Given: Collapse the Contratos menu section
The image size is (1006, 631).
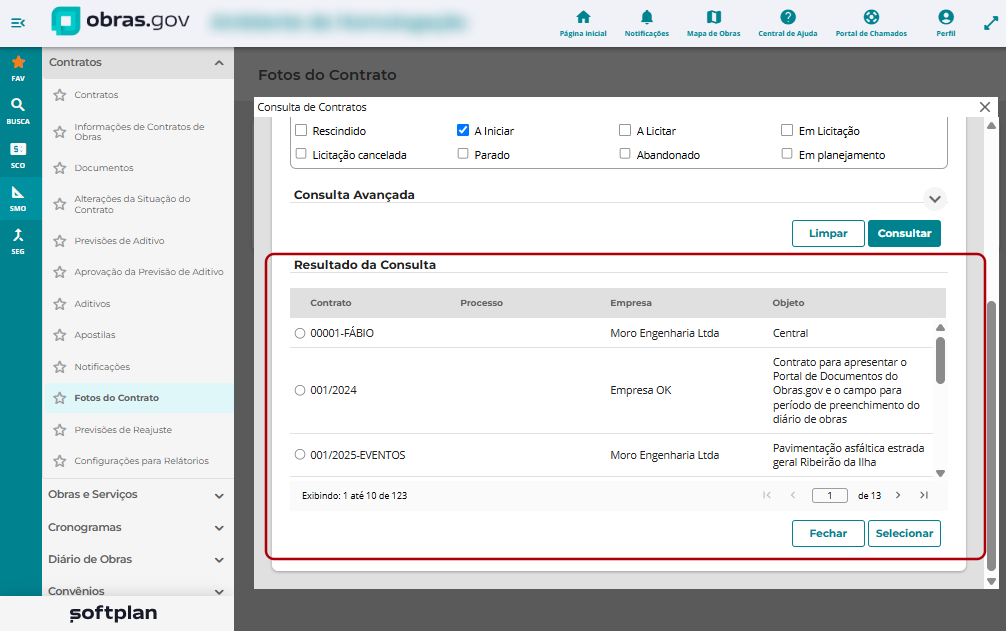Looking at the screenshot, I should point(219,63).
